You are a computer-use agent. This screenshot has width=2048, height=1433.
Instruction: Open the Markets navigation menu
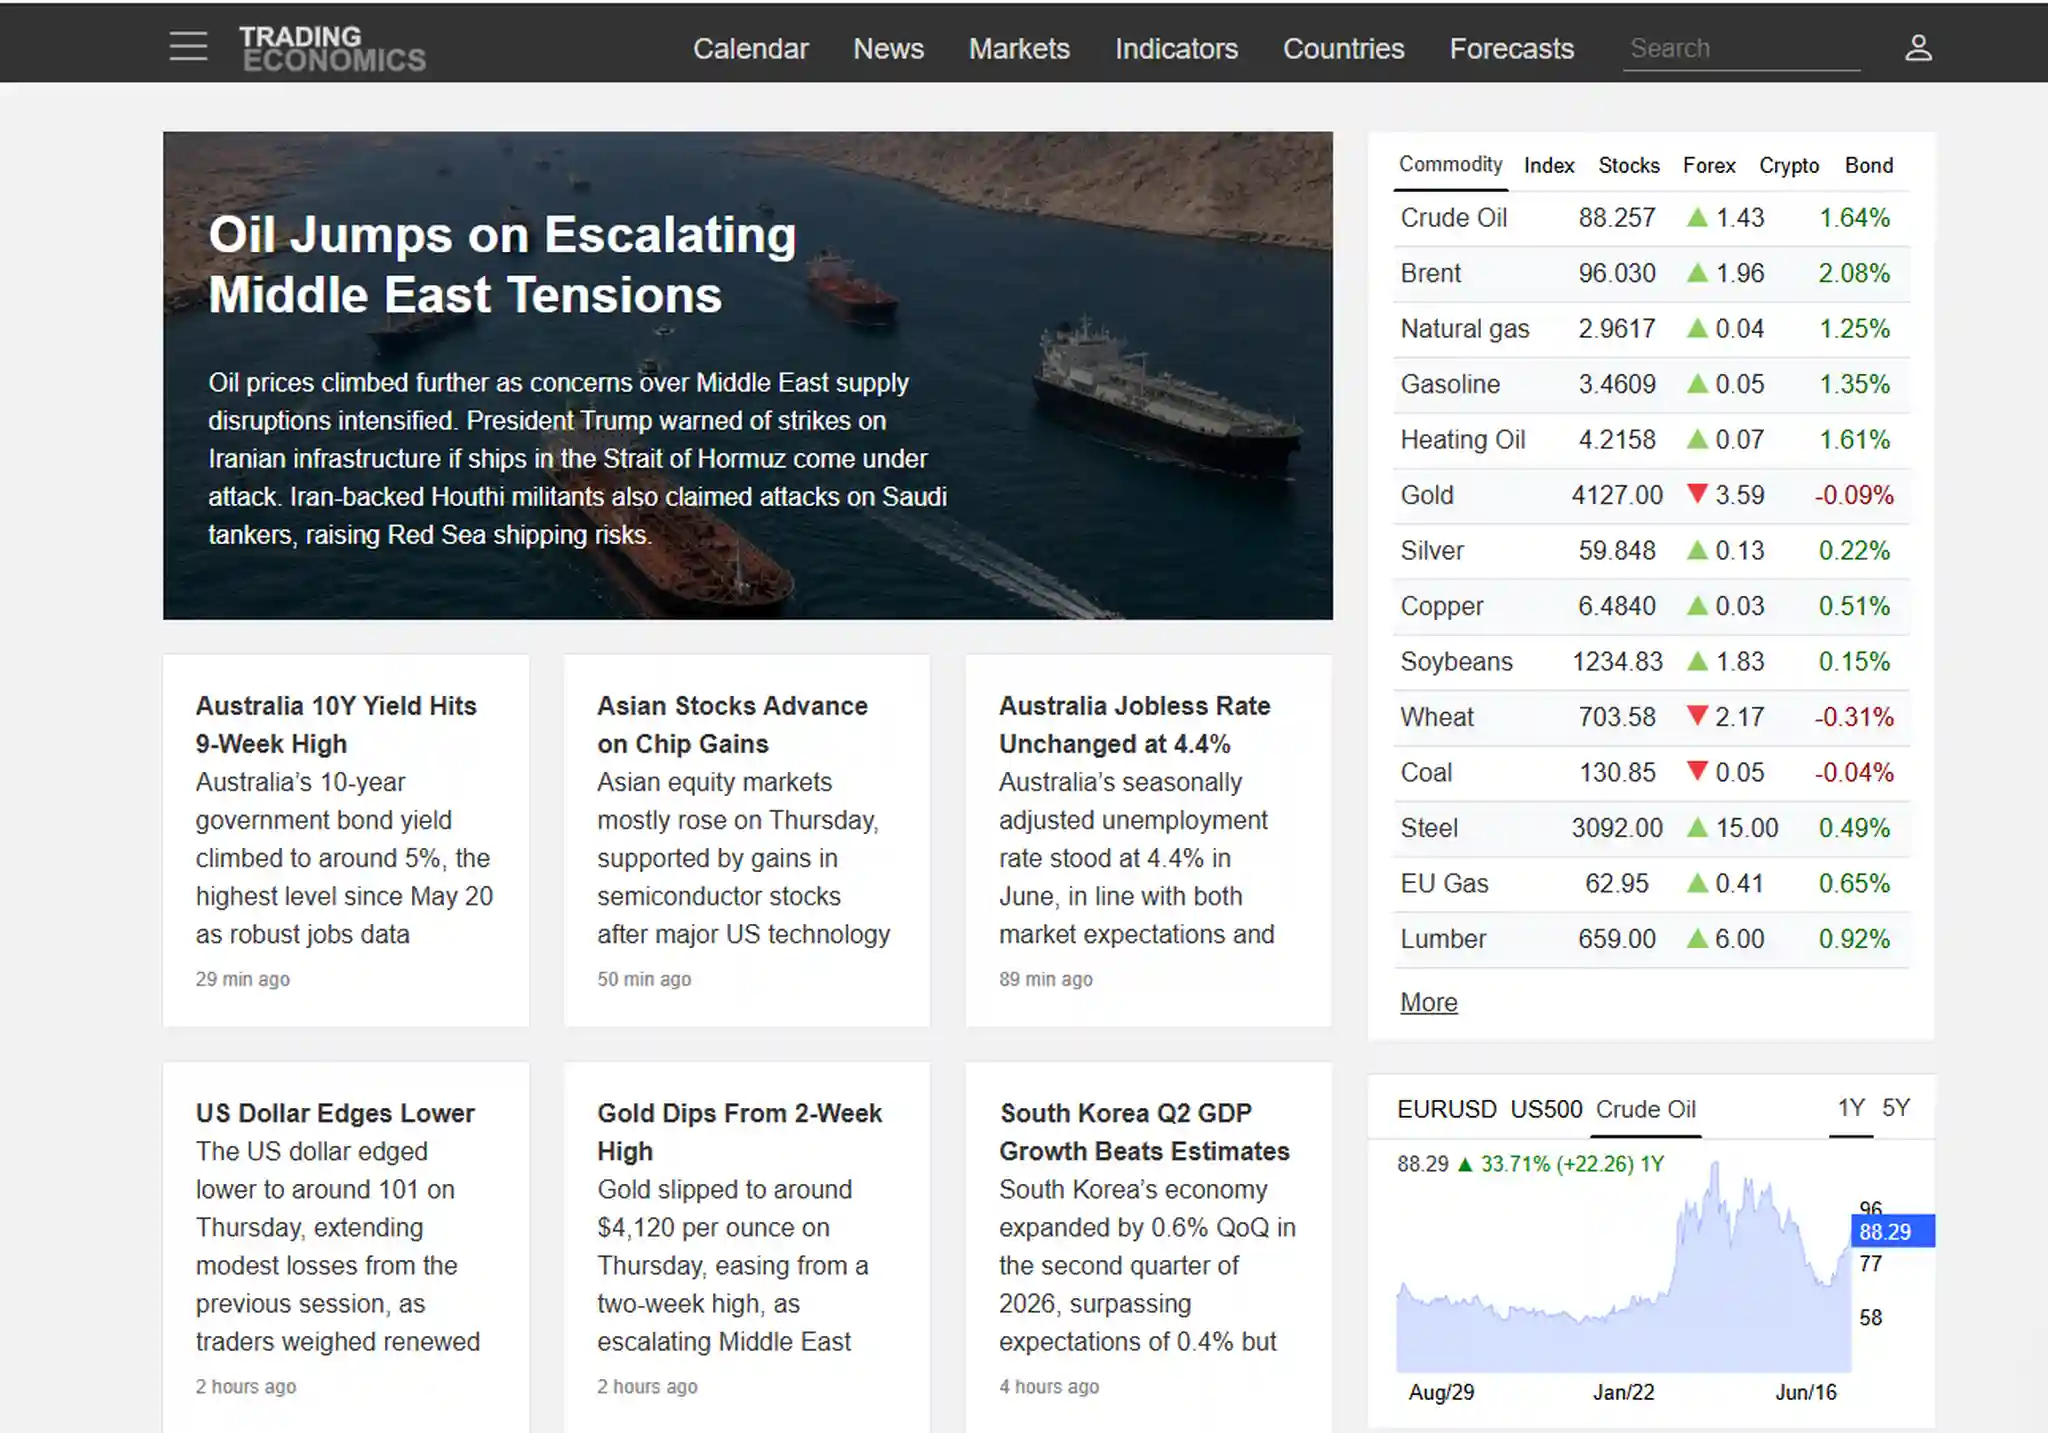(x=1019, y=48)
